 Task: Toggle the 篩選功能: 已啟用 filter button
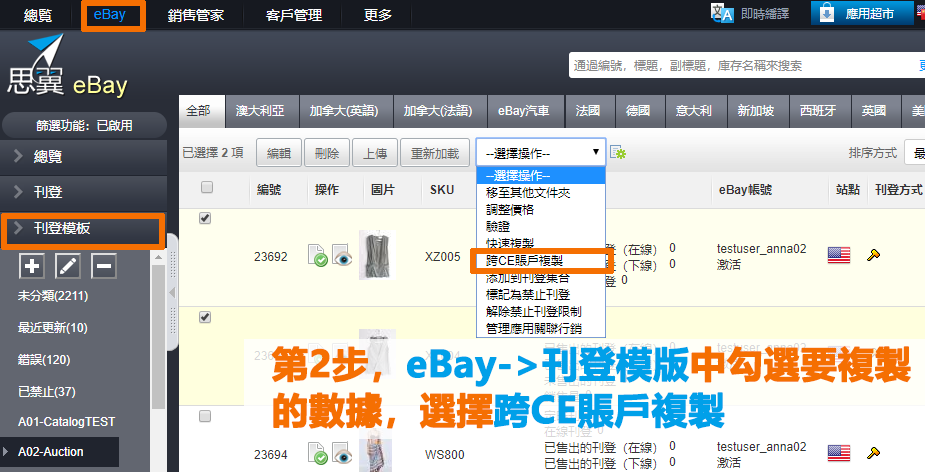point(84,125)
